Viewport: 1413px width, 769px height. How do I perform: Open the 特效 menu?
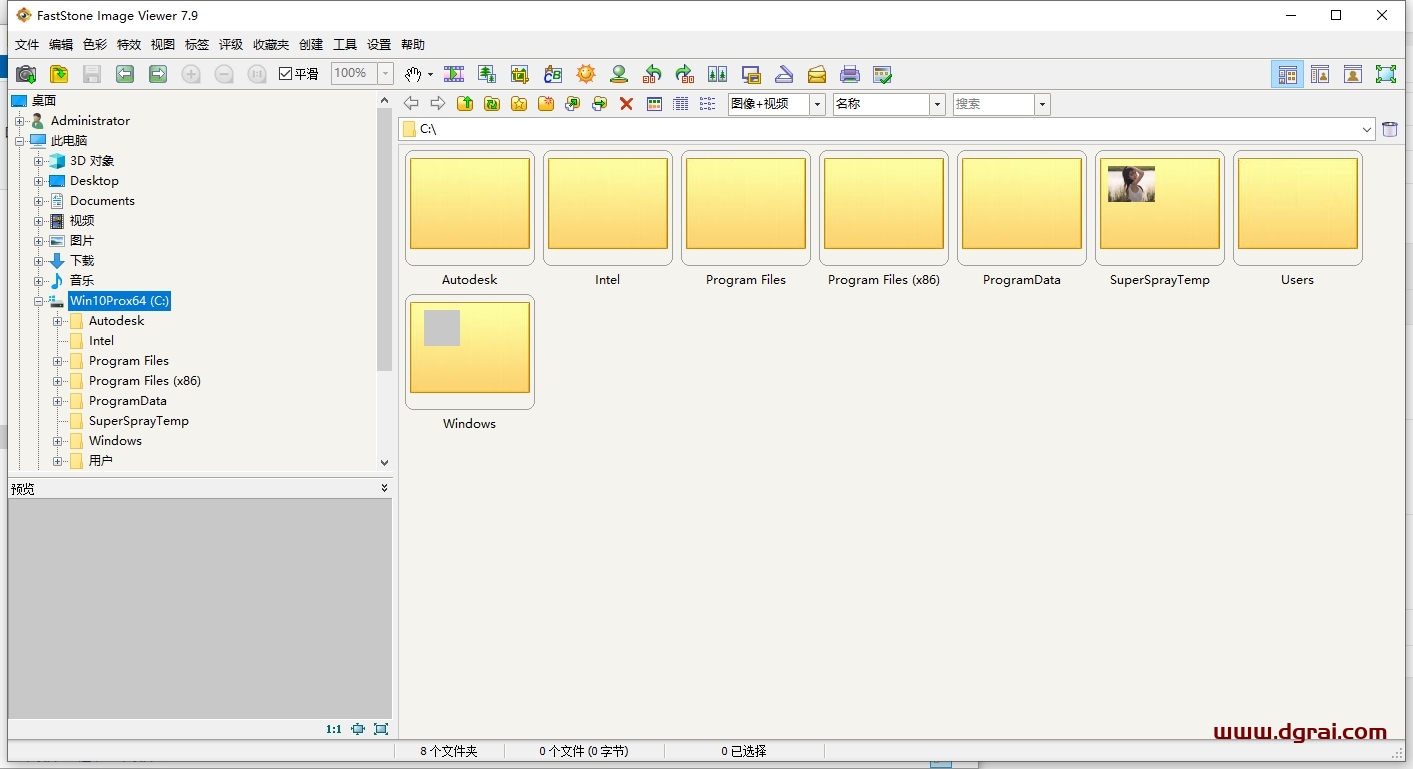129,45
